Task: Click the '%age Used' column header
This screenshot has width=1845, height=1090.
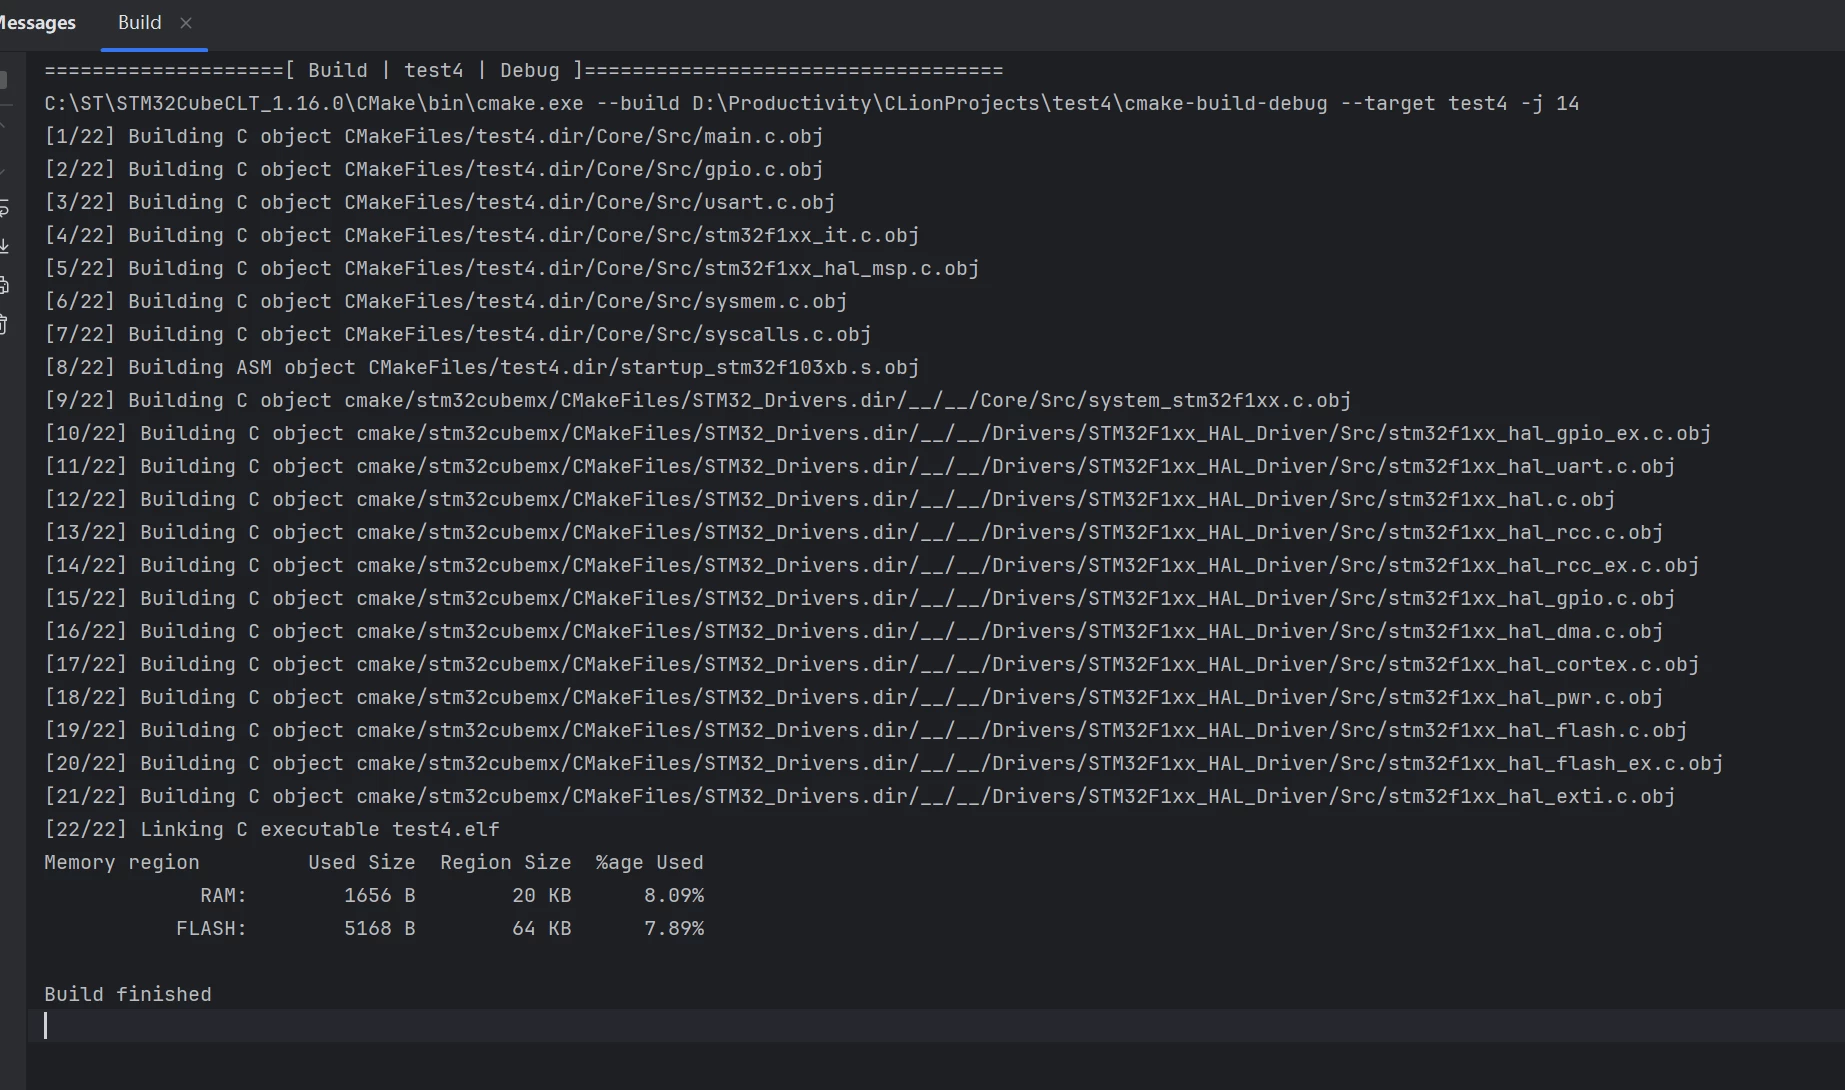Action: click(649, 863)
